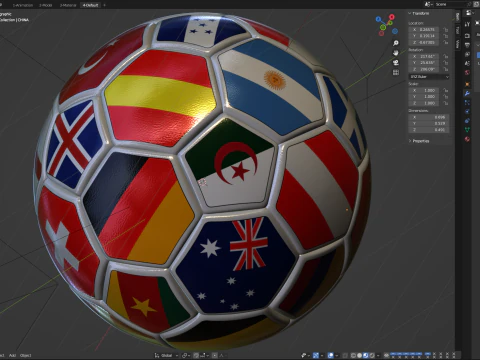Click red X axis on navigation gizmo
Screen dimensions: 480x360
coord(392,17)
